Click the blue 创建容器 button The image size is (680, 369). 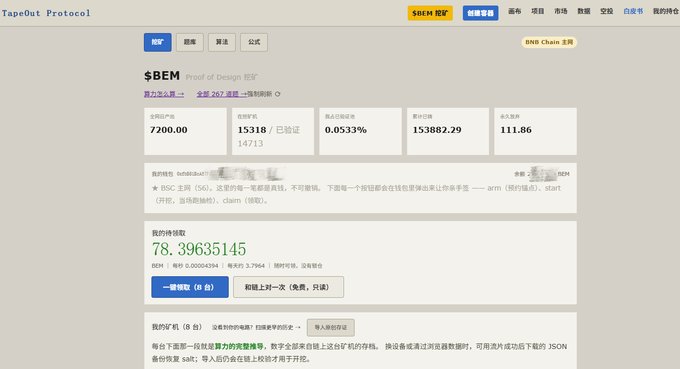click(480, 13)
